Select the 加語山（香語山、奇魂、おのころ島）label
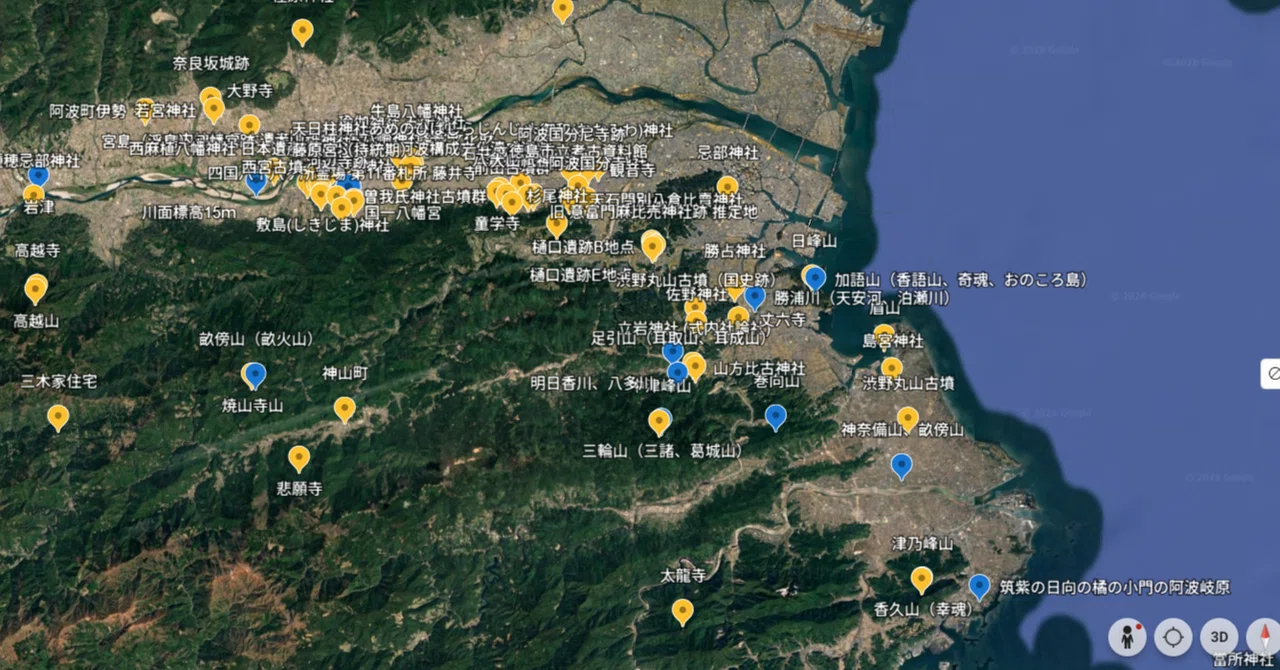The height and width of the screenshot is (670, 1280). (961, 279)
